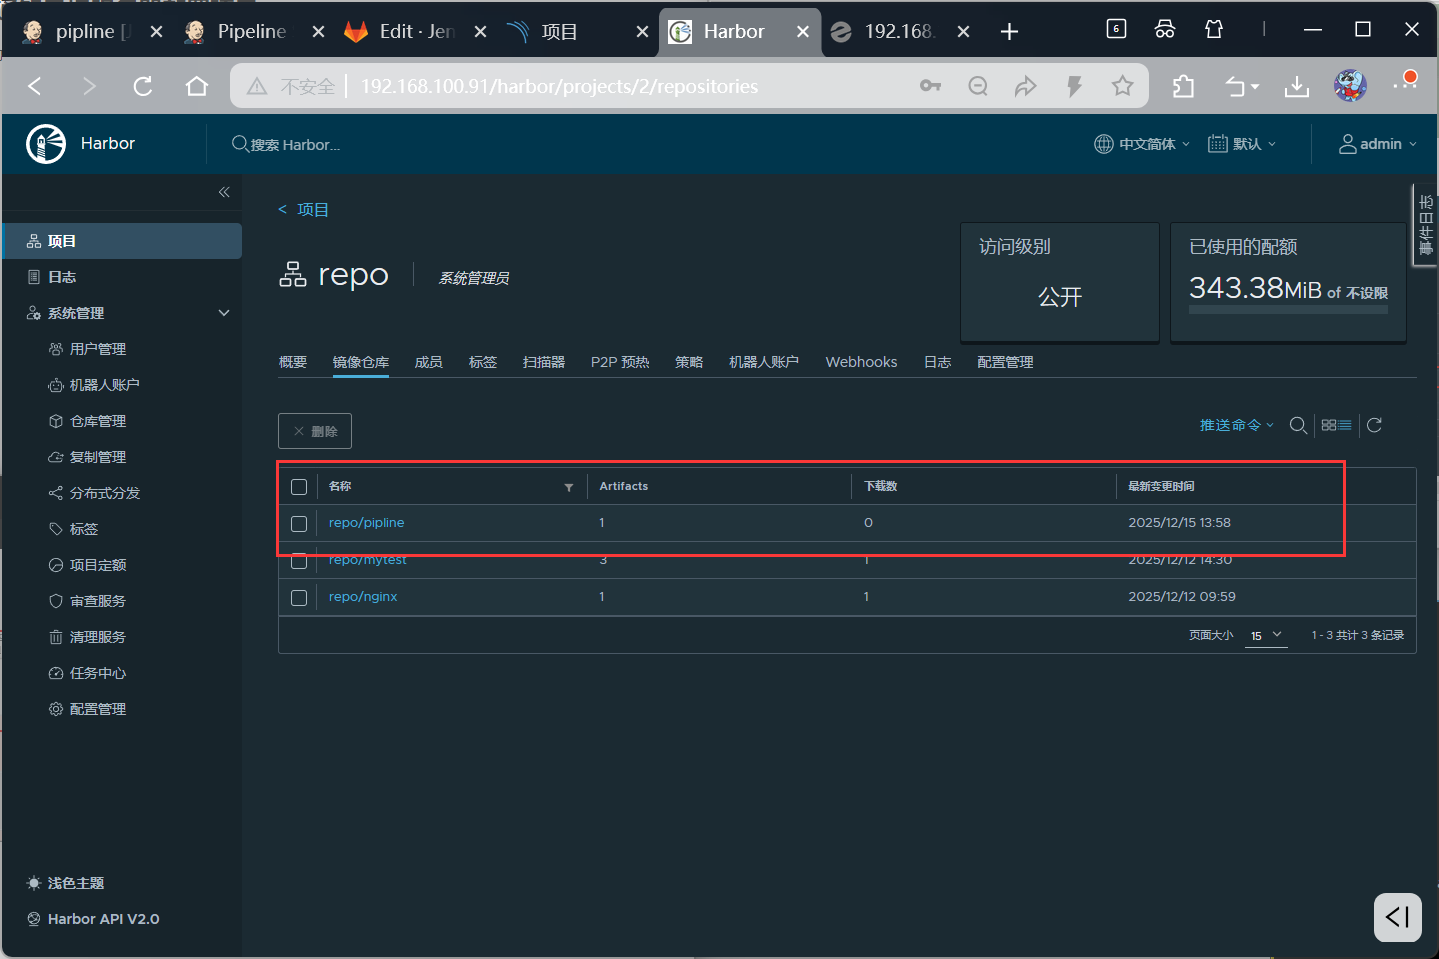The height and width of the screenshot is (959, 1439).
Task: Click the browser profile avatar
Action: (1350, 86)
